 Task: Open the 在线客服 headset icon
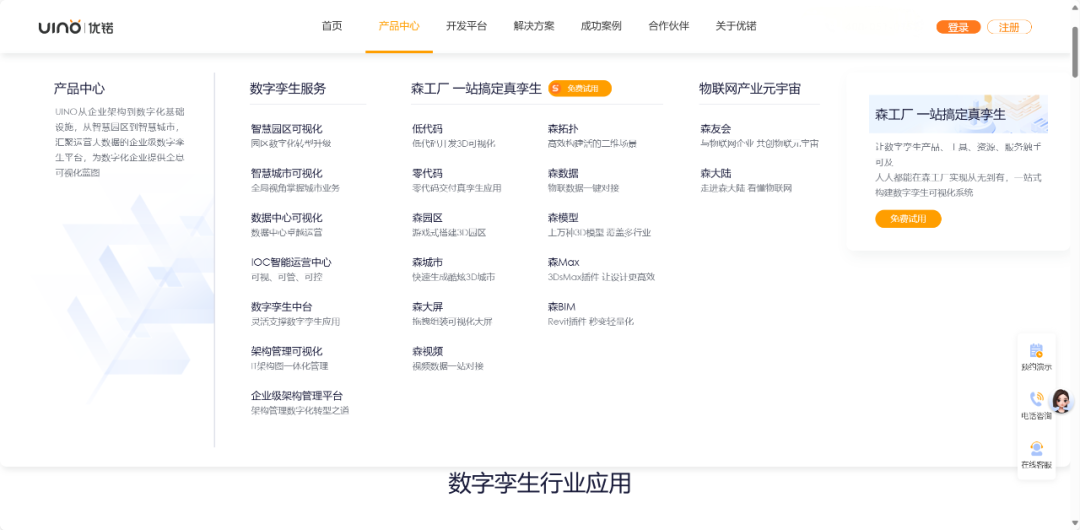coord(1036,448)
